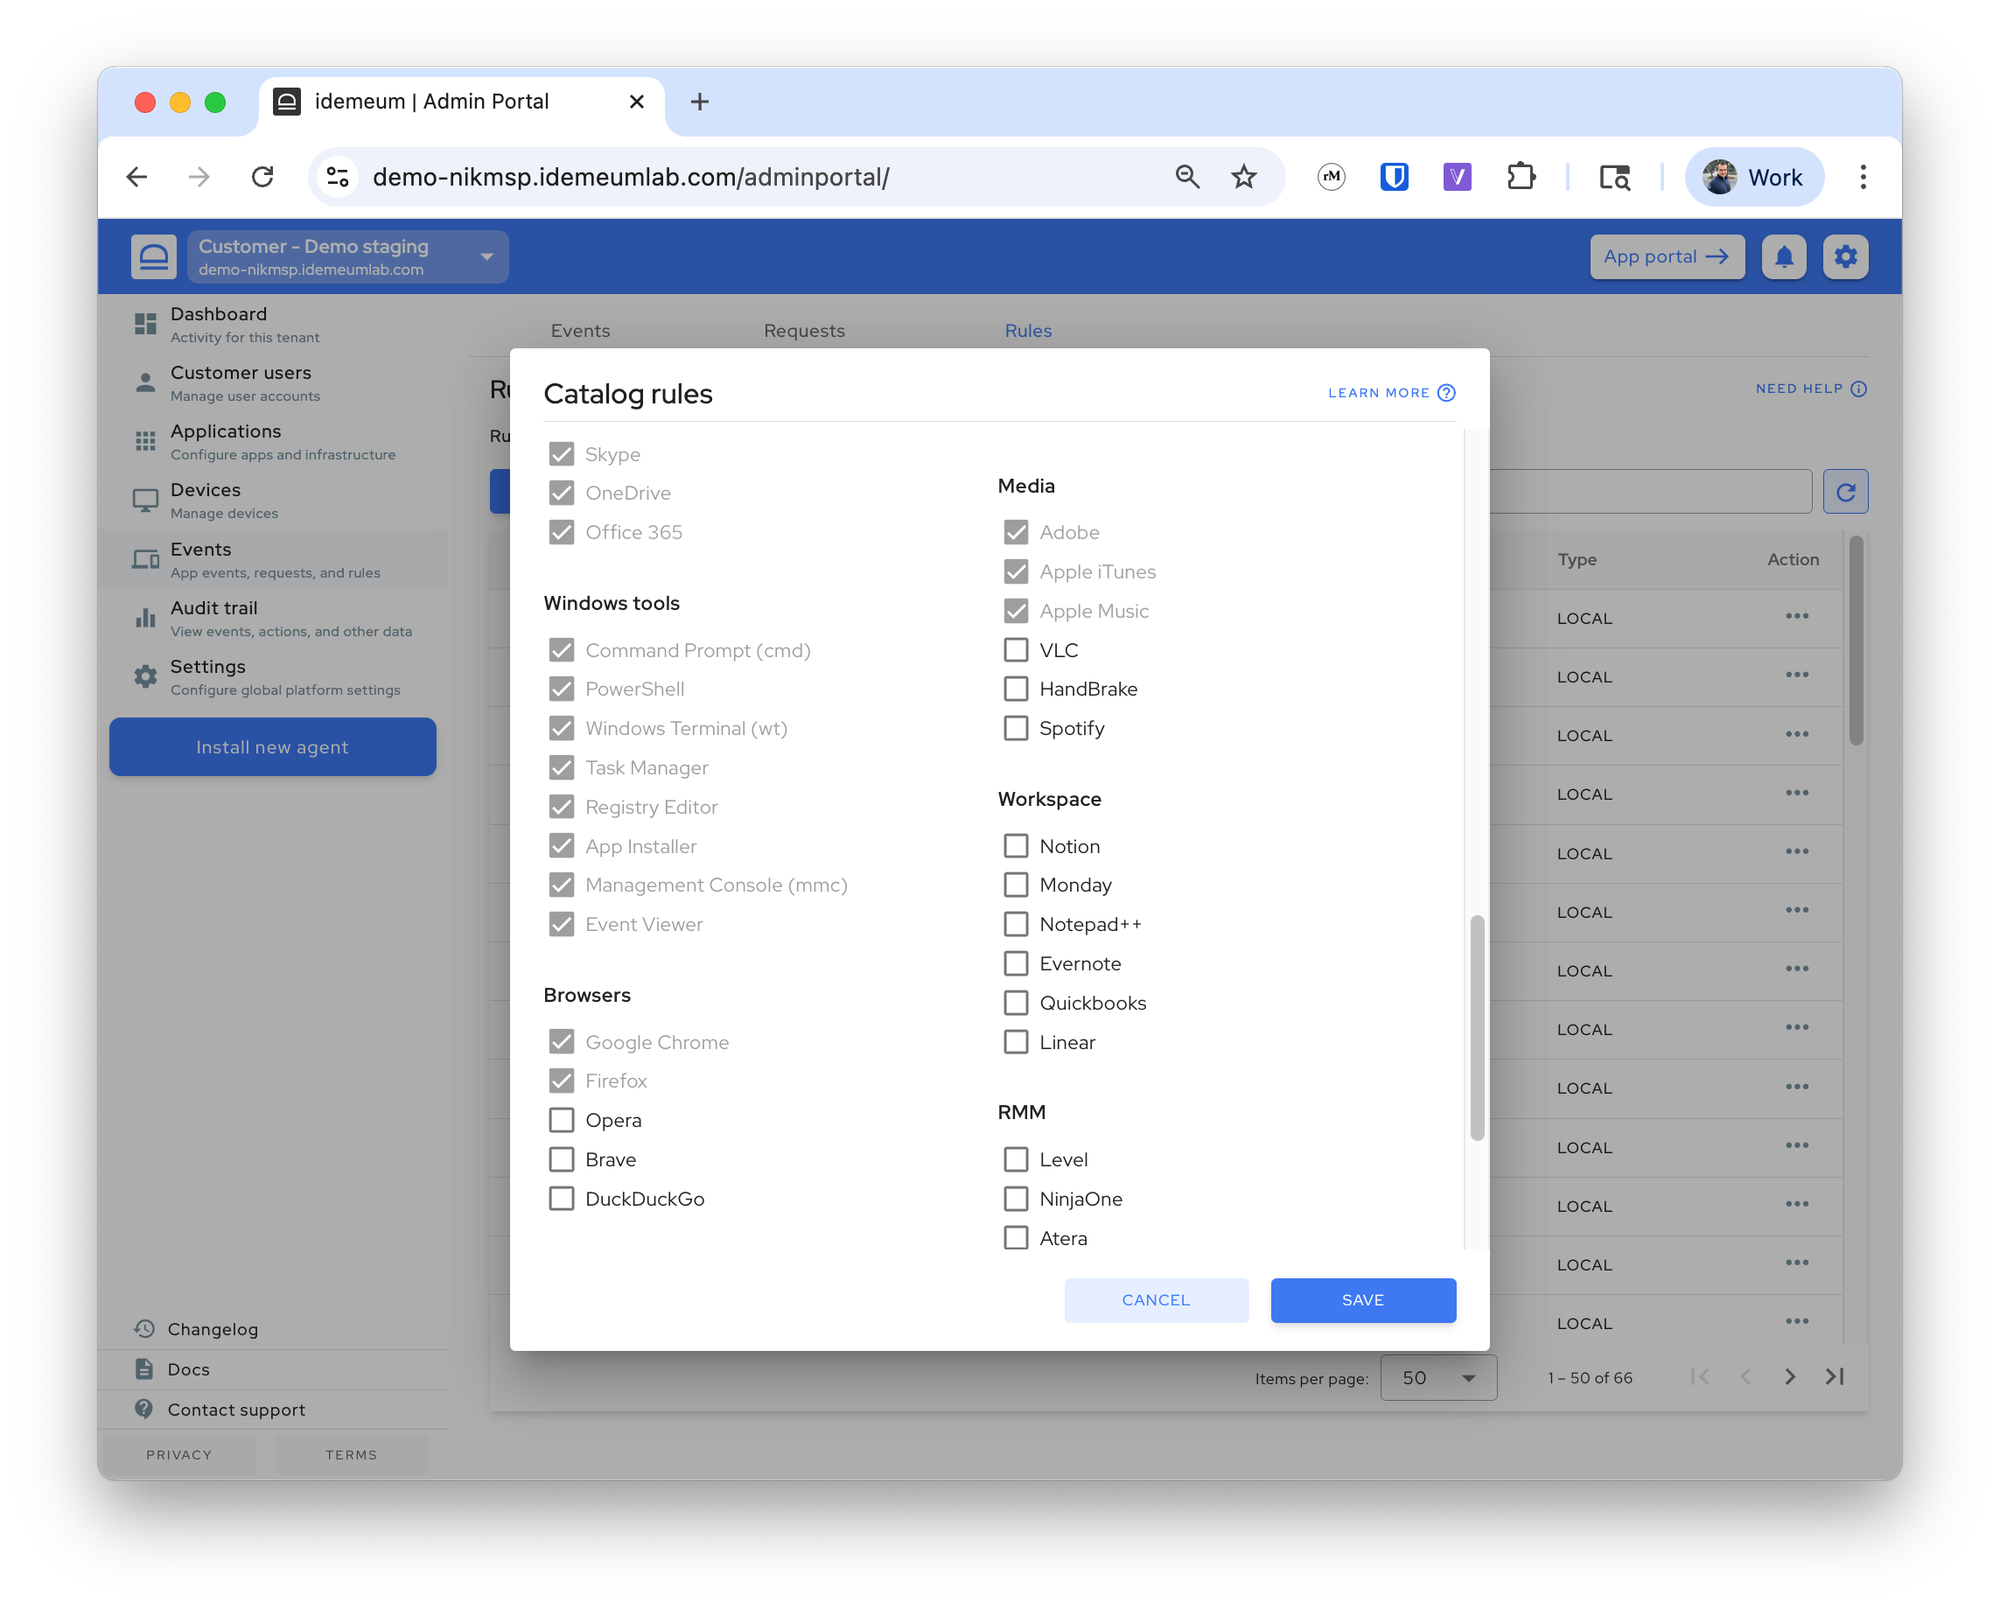The height and width of the screenshot is (1610, 2000).
Task: Click the browser address bar URL
Action: tap(631, 177)
